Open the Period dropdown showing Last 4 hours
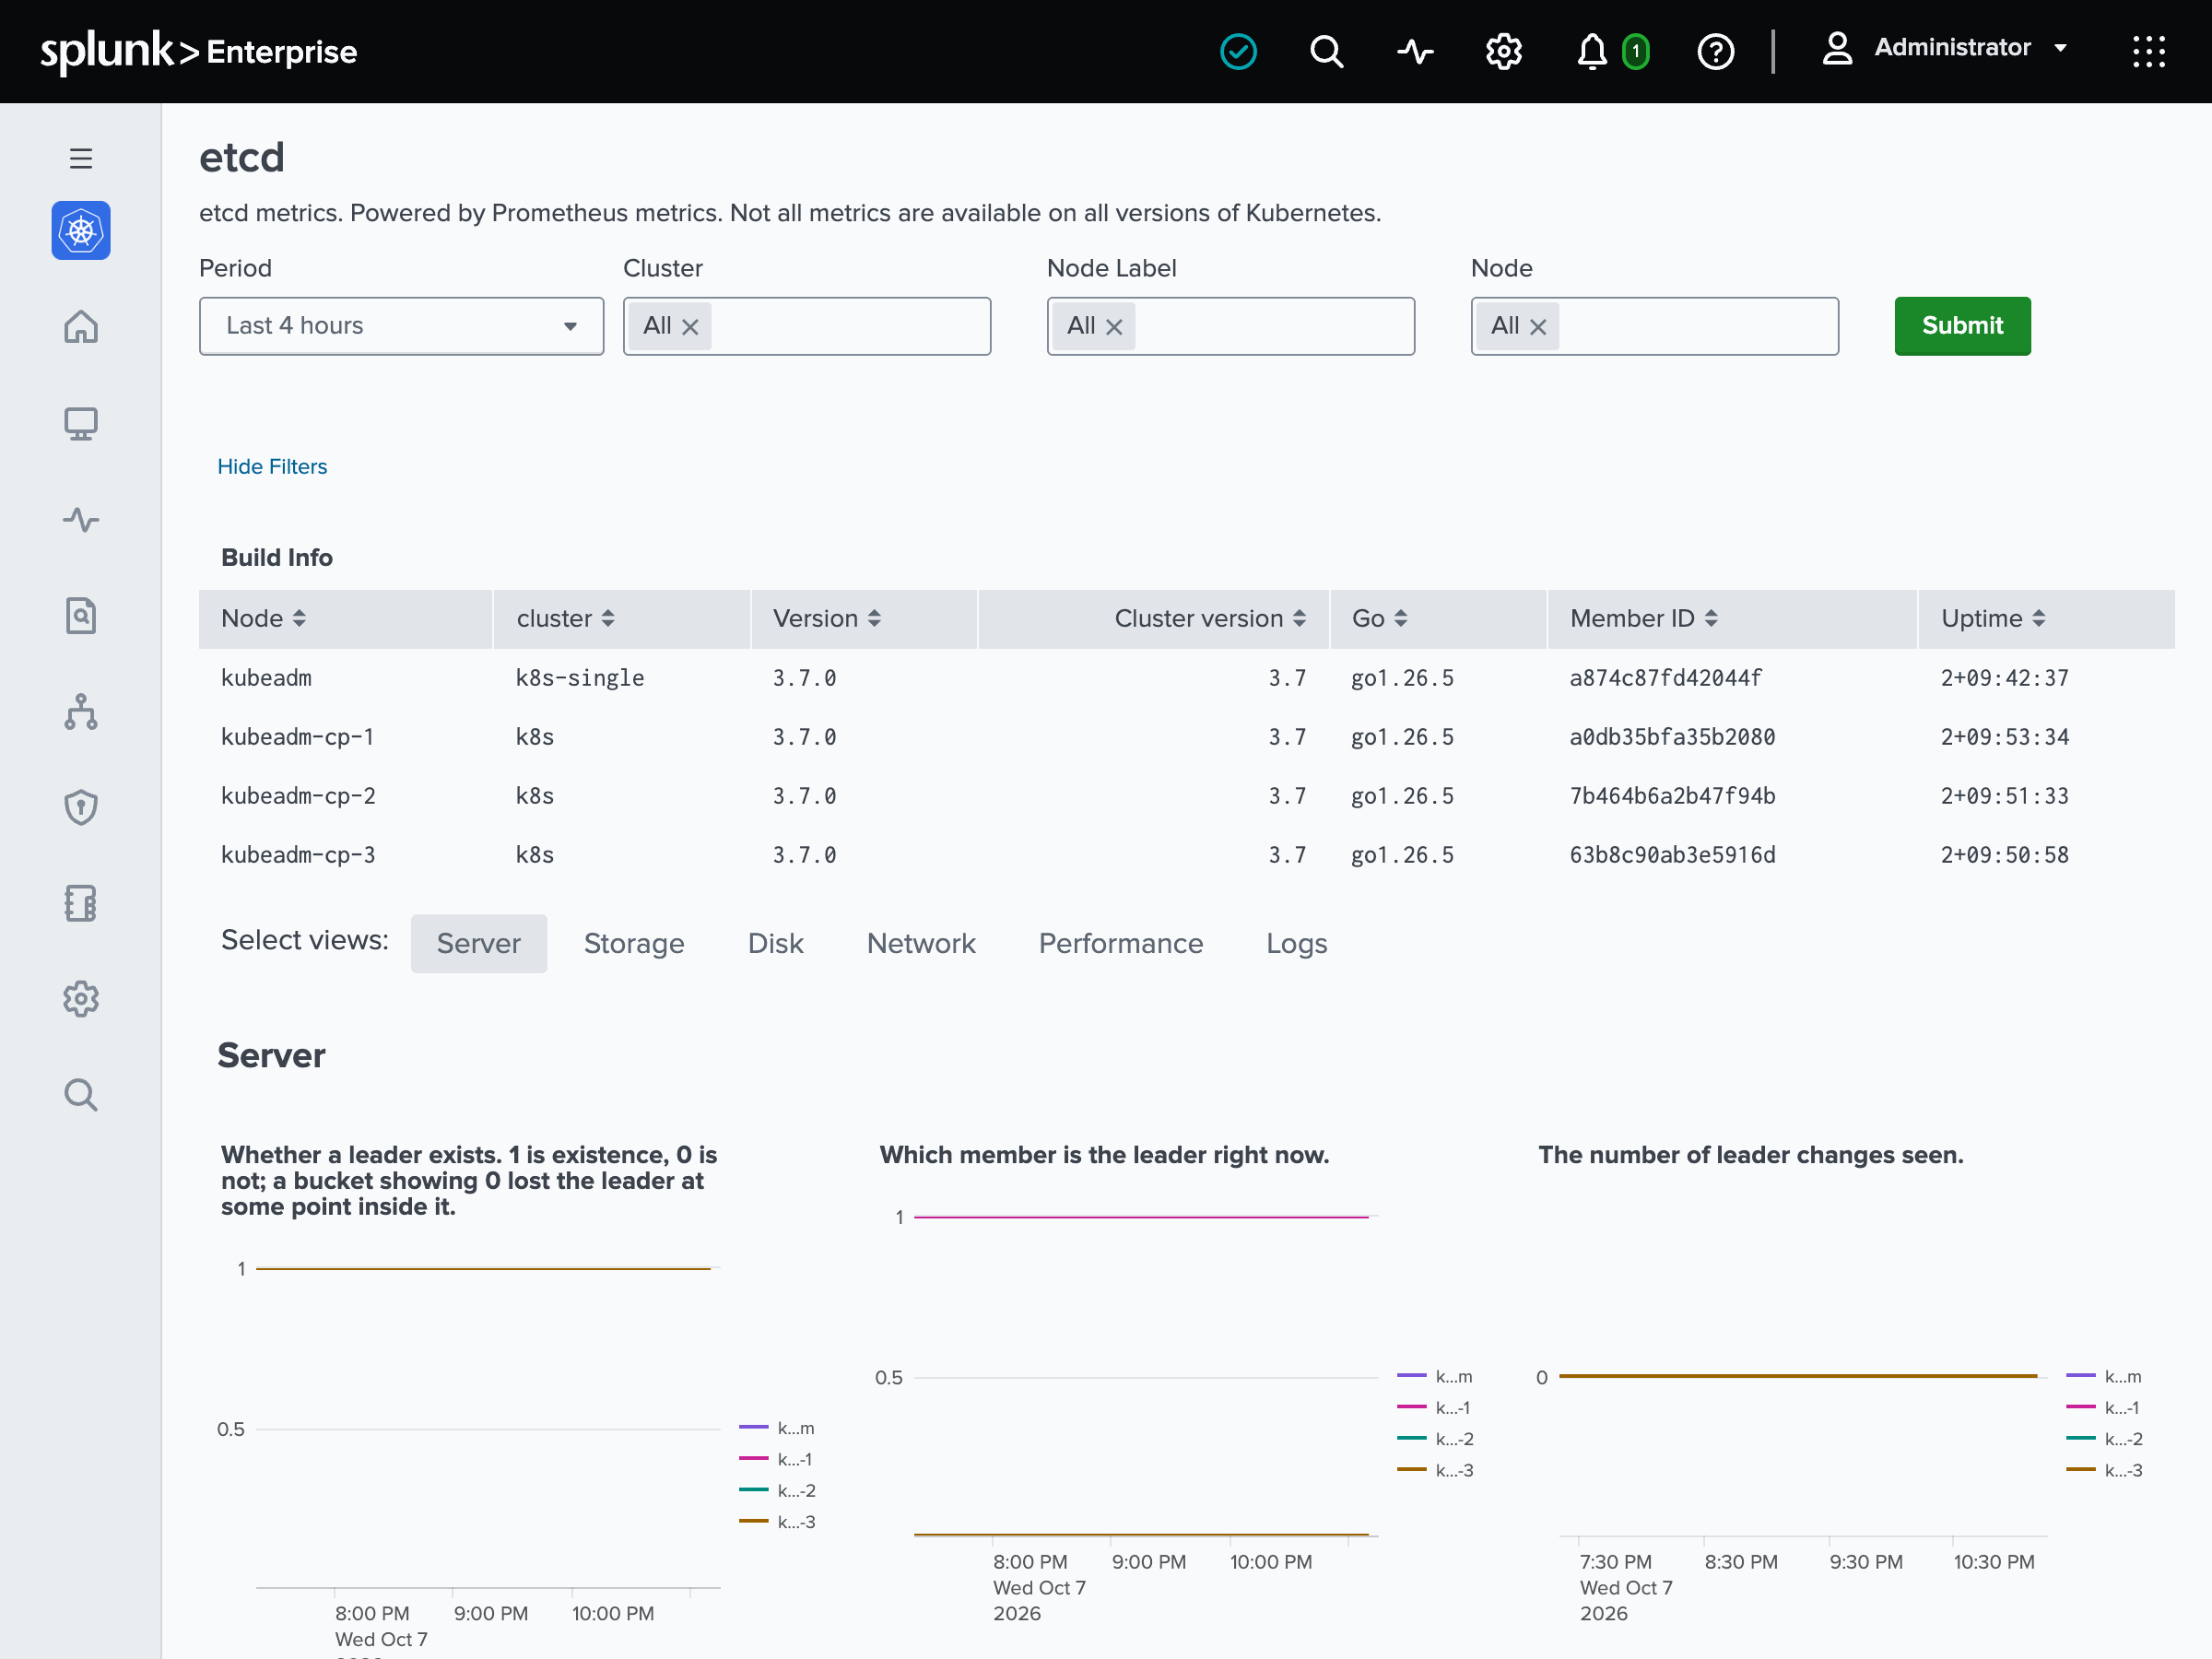 pos(401,326)
